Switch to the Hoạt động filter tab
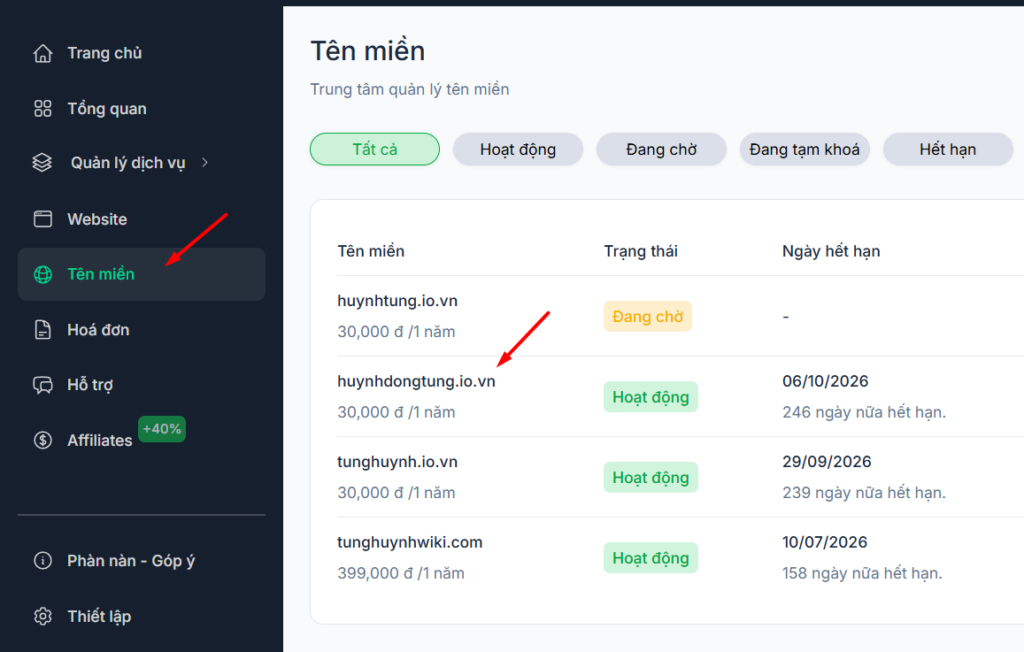Image resolution: width=1024 pixels, height=652 pixels. click(x=517, y=148)
